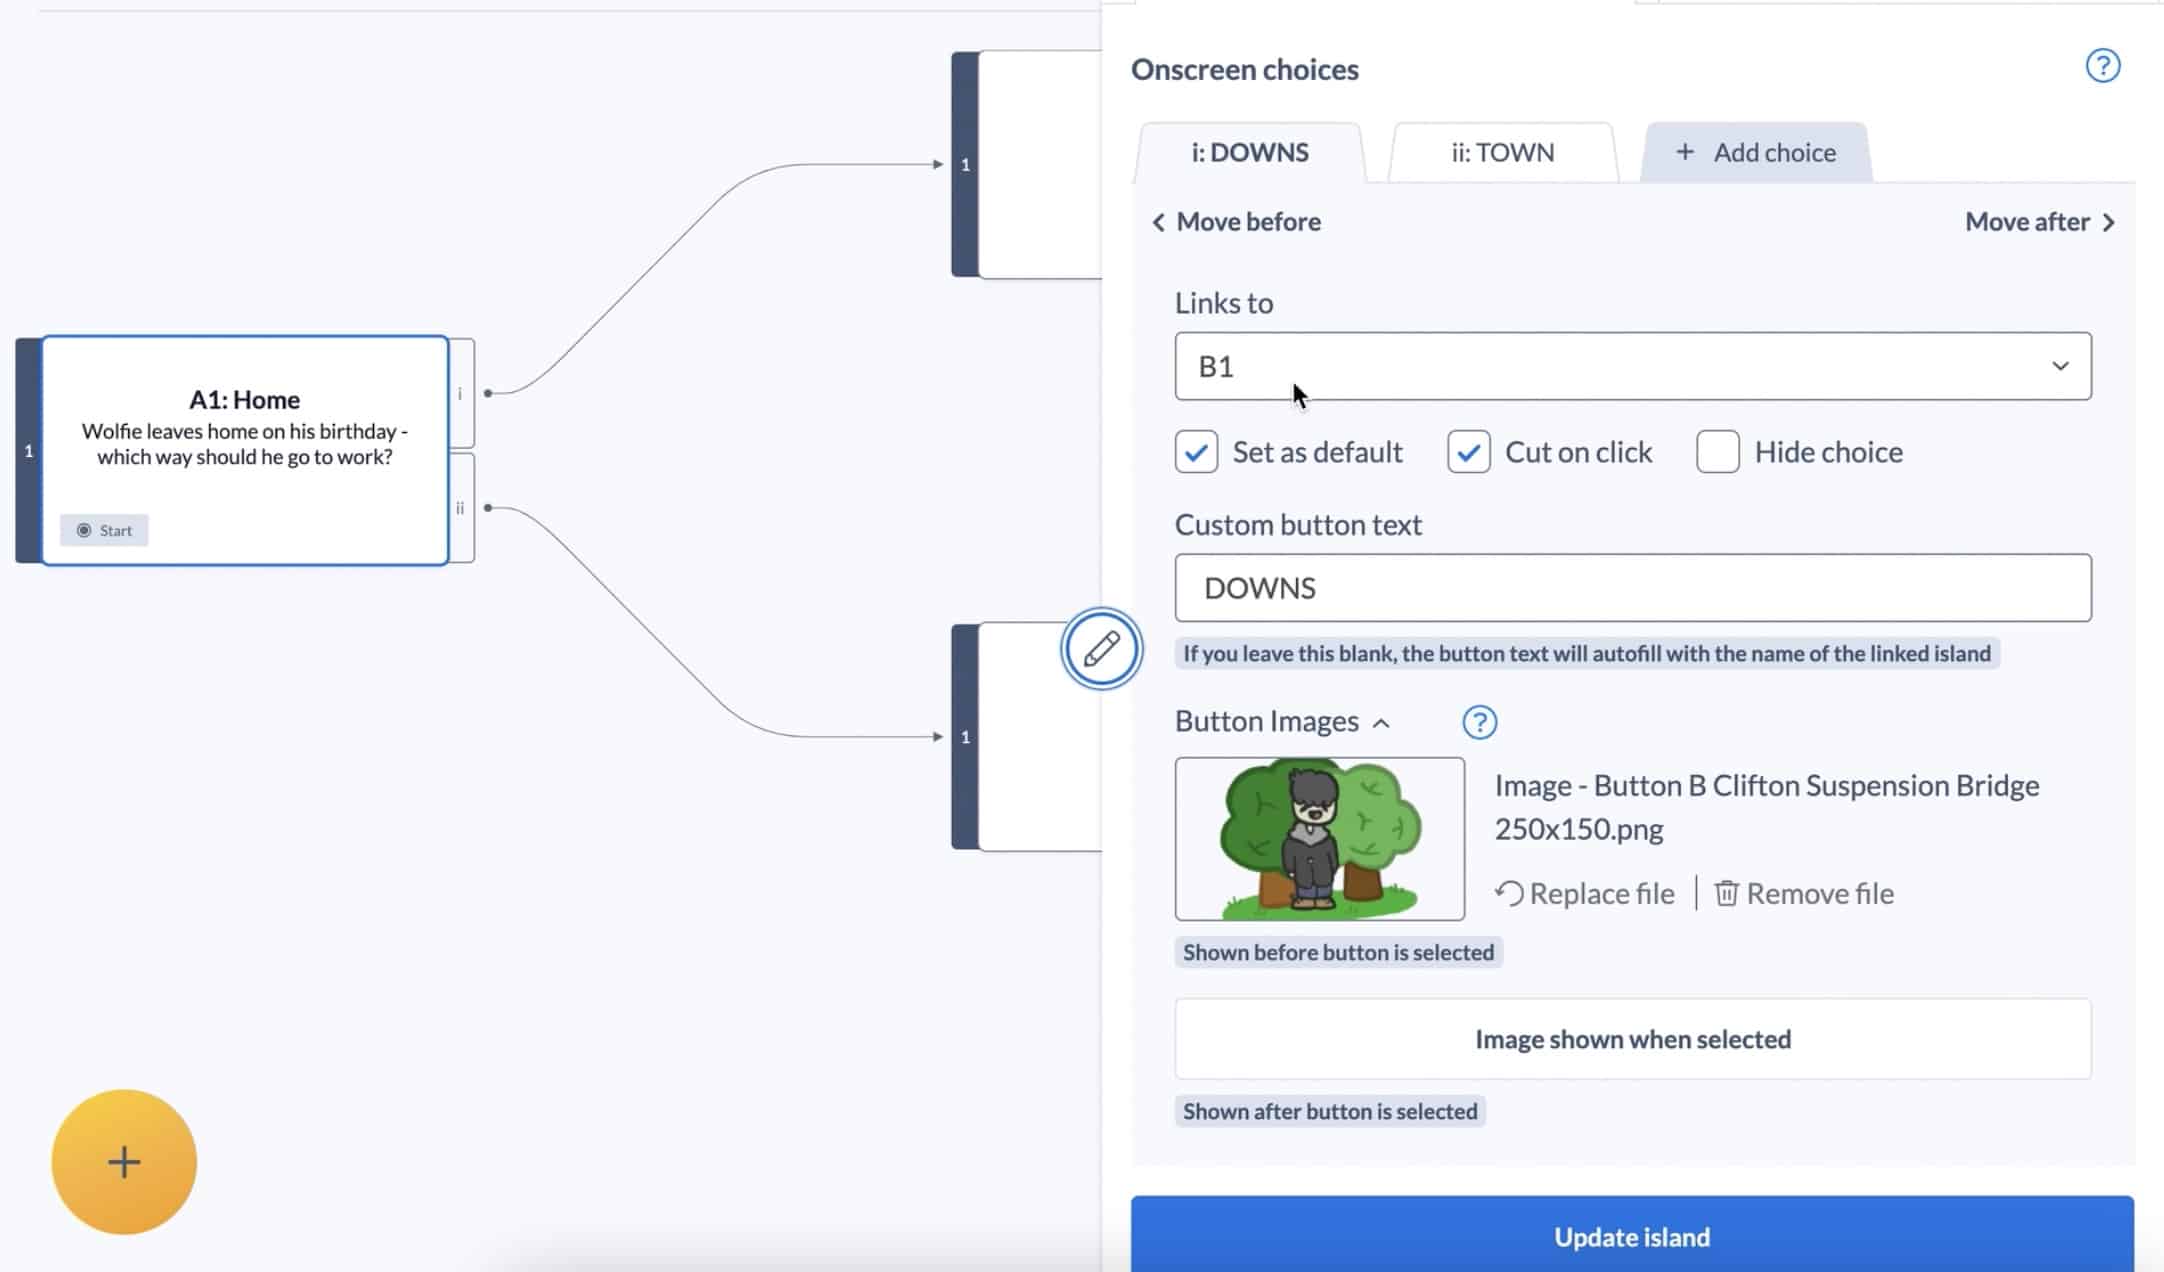Toggle the Cut on click checkbox

pyautogui.click(x=1466, y=451)
